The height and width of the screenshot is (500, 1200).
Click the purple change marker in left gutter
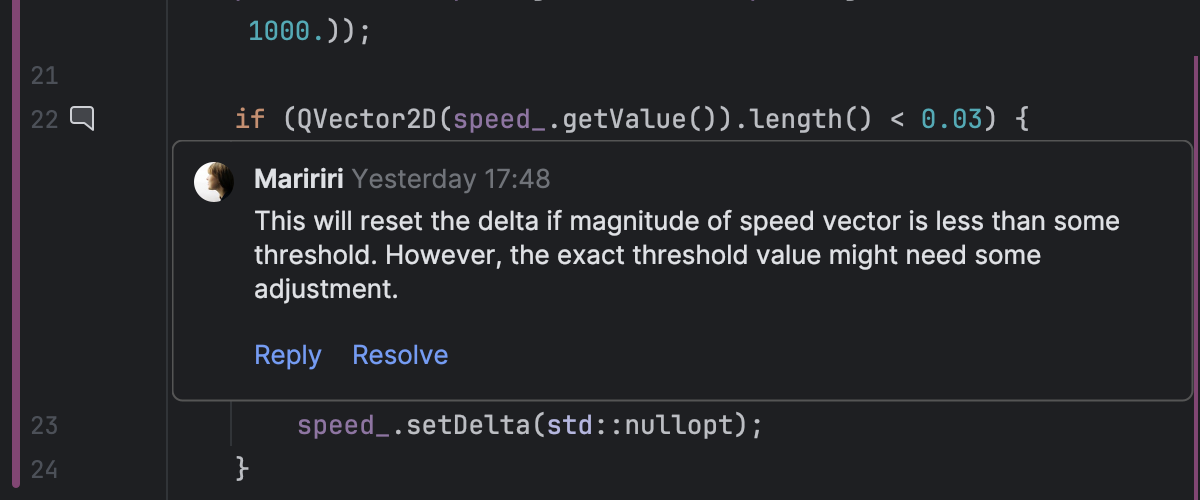click(x=15, y=250)
